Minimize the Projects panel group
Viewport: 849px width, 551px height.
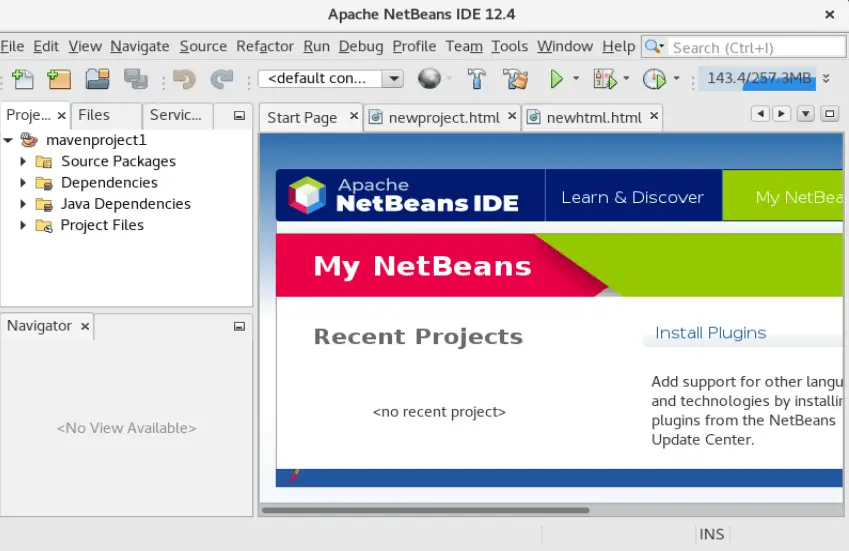click(x=239, y=116)
